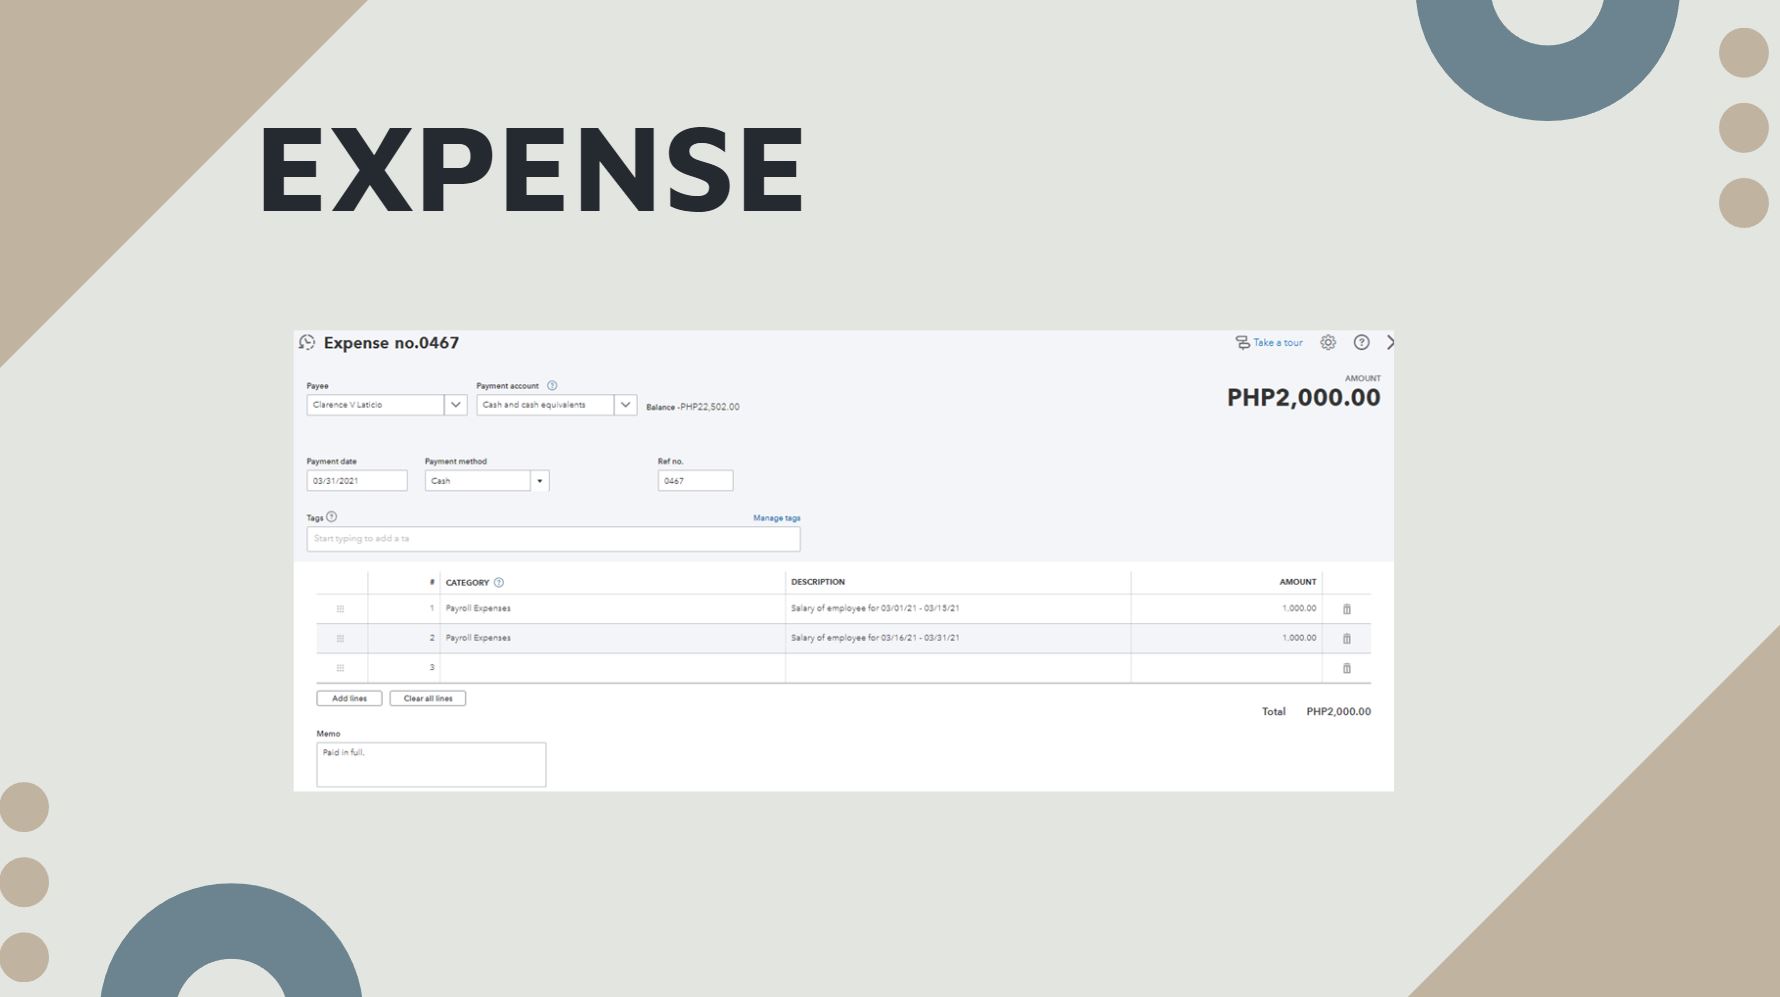Click the trash icon for empty line 3
The height and width of the screenshot is (997, 1780).
[1346, 668]
